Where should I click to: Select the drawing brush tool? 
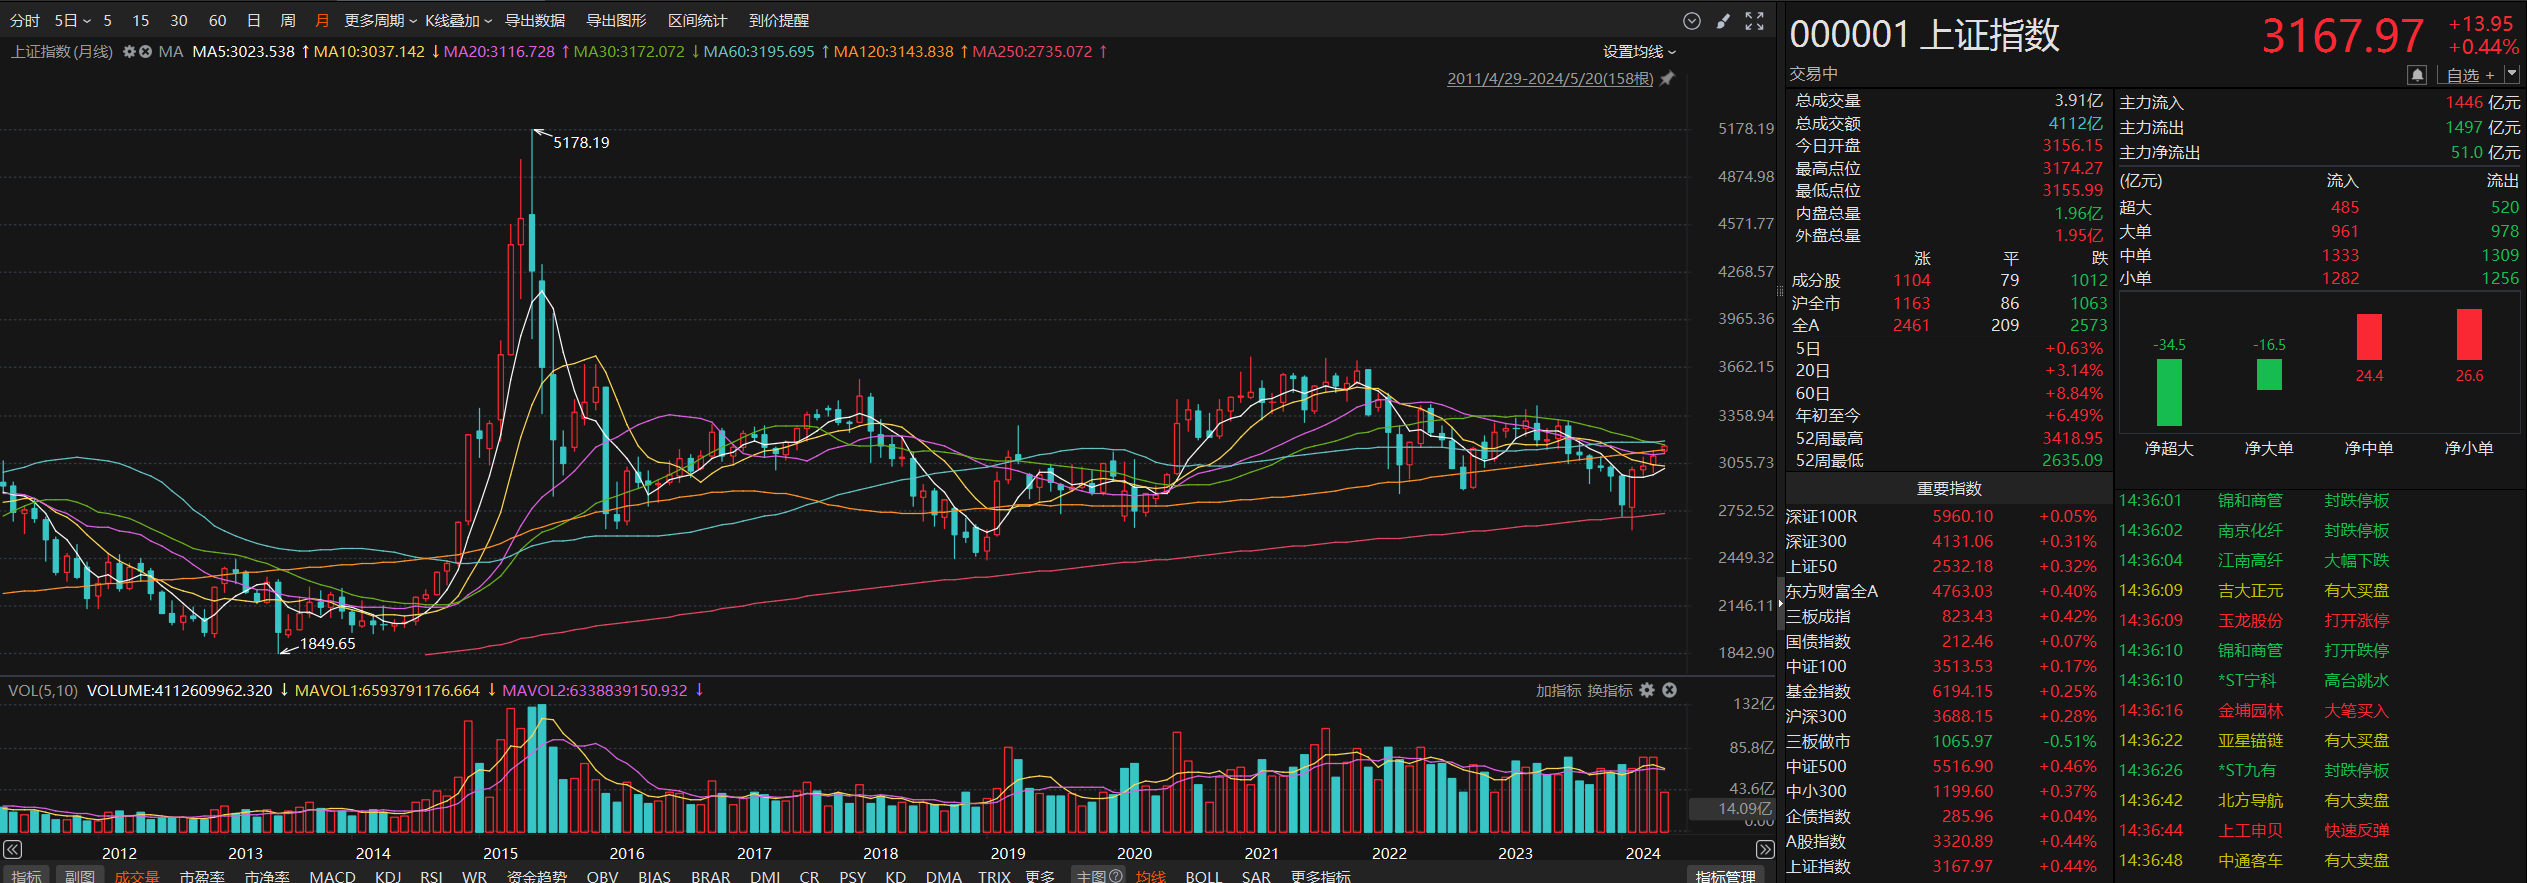[1723, 21]
